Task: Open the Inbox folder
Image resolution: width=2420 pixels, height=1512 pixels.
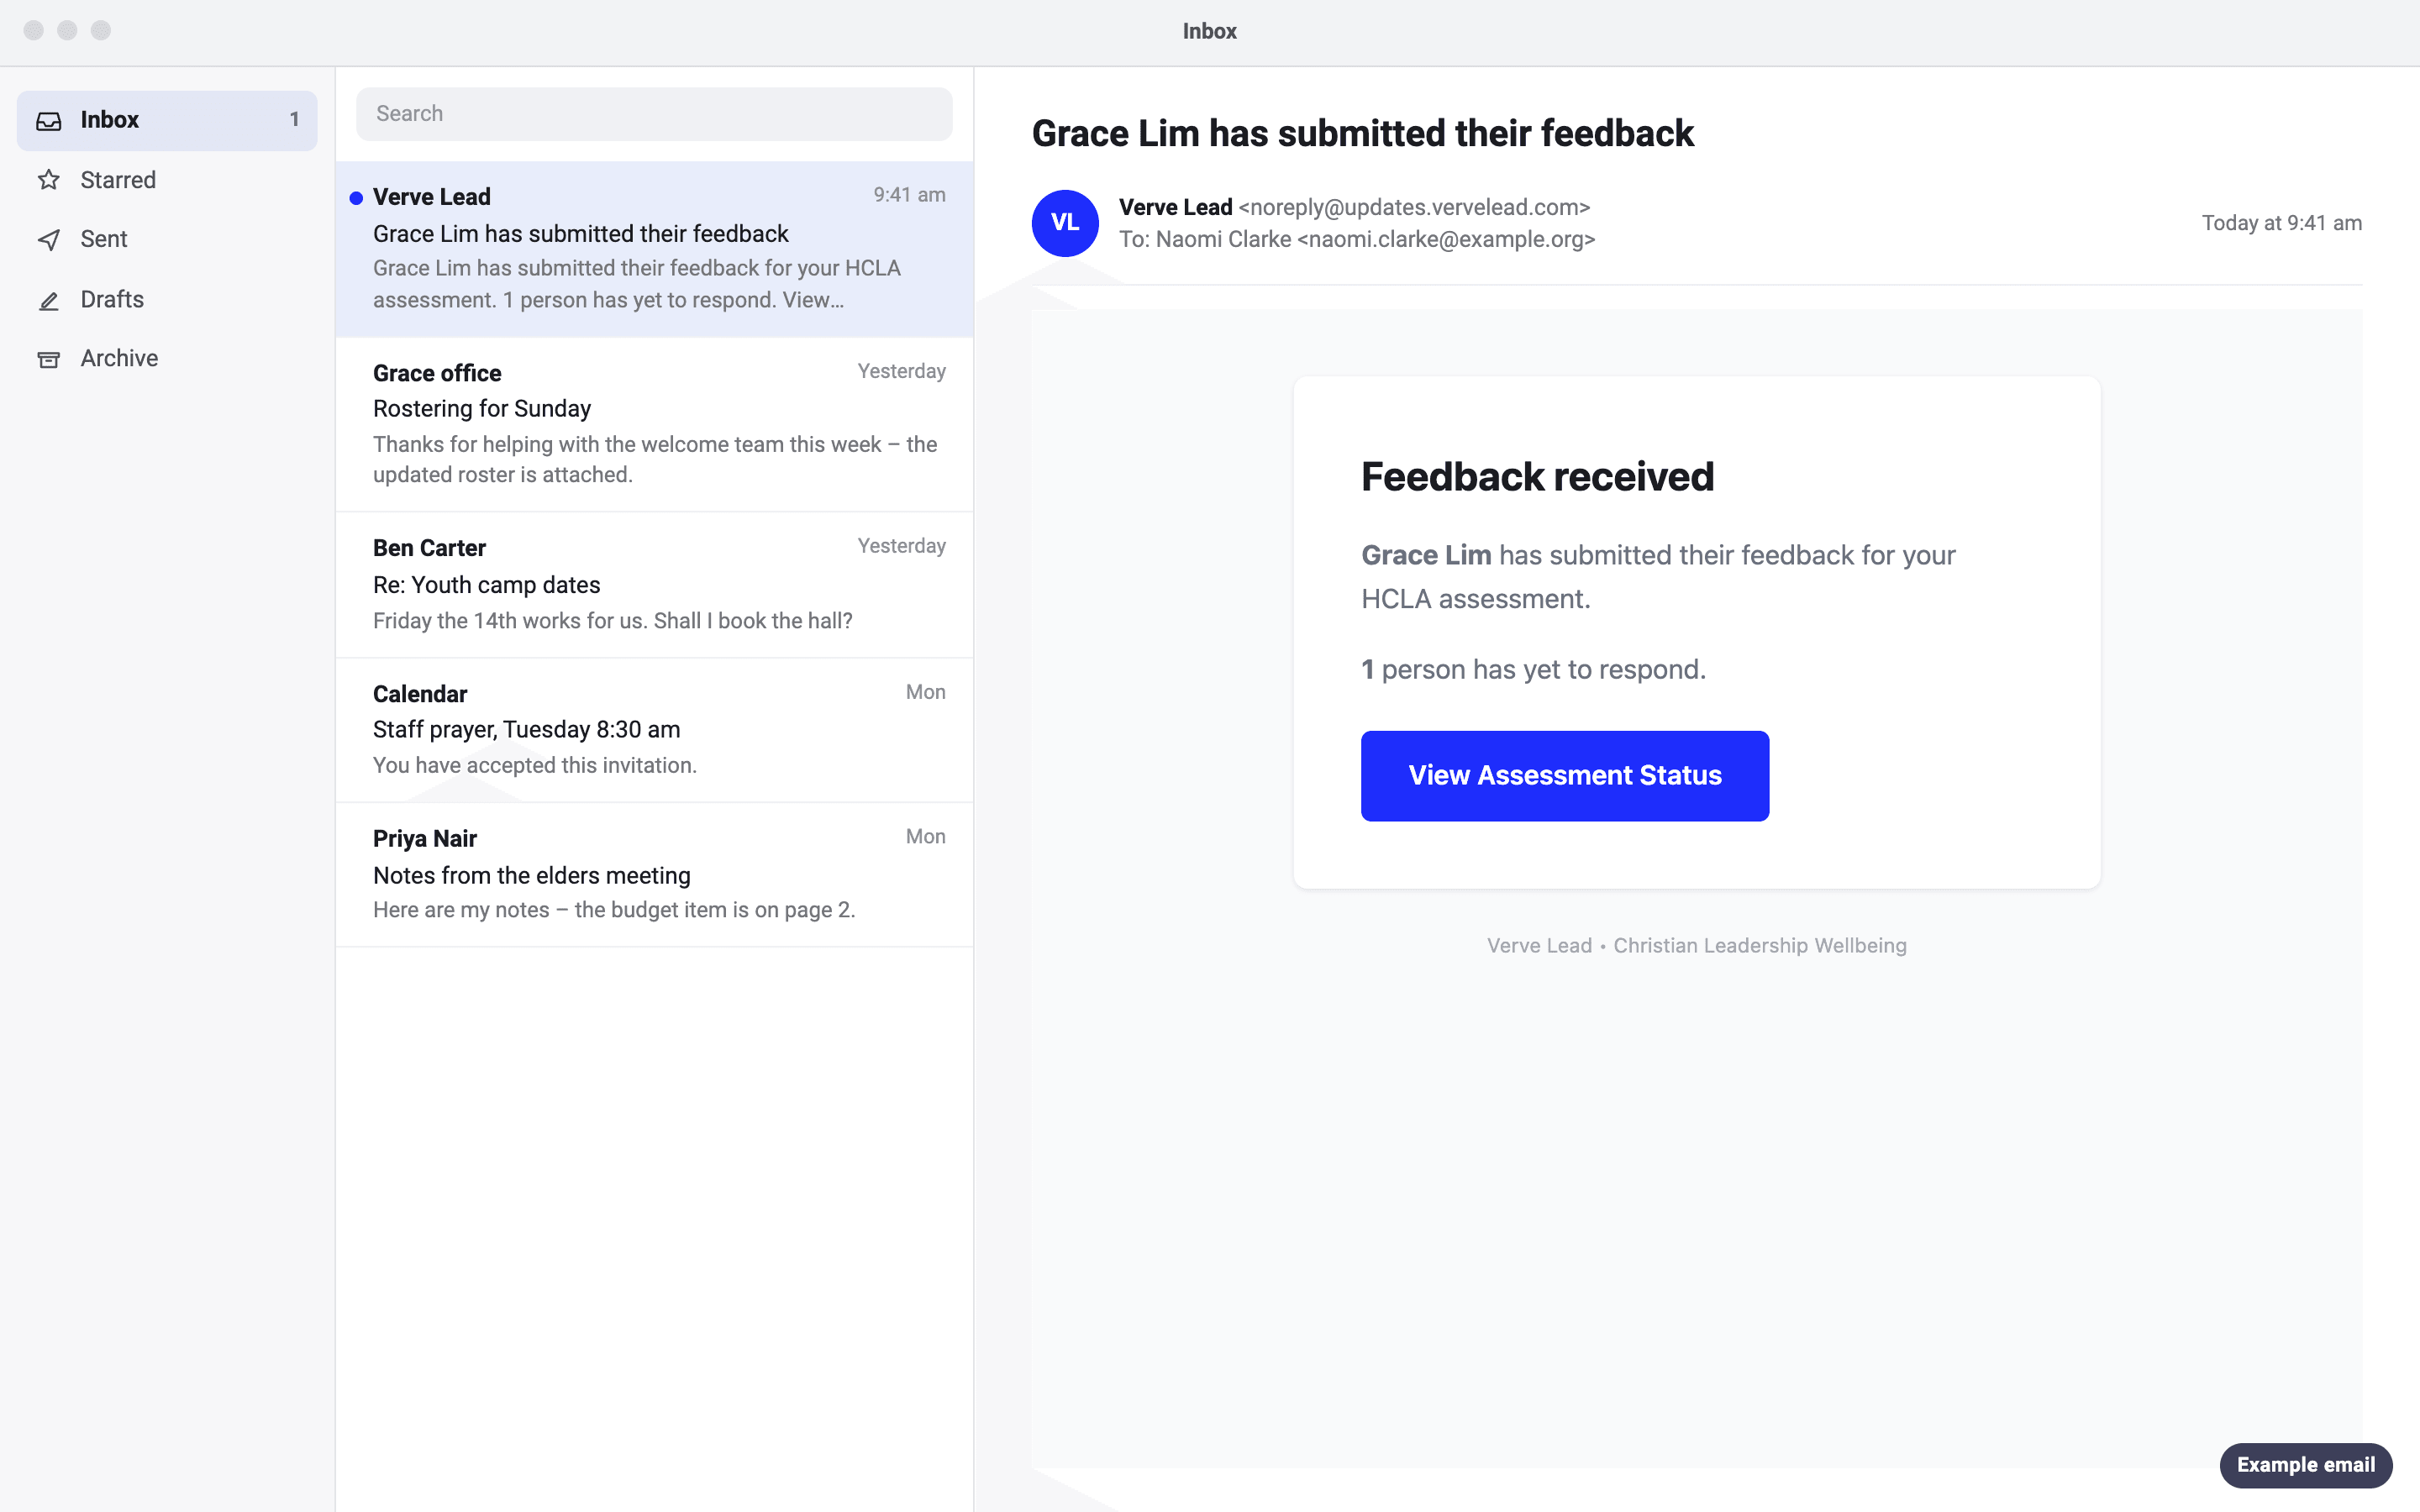Action: point(167,120)
